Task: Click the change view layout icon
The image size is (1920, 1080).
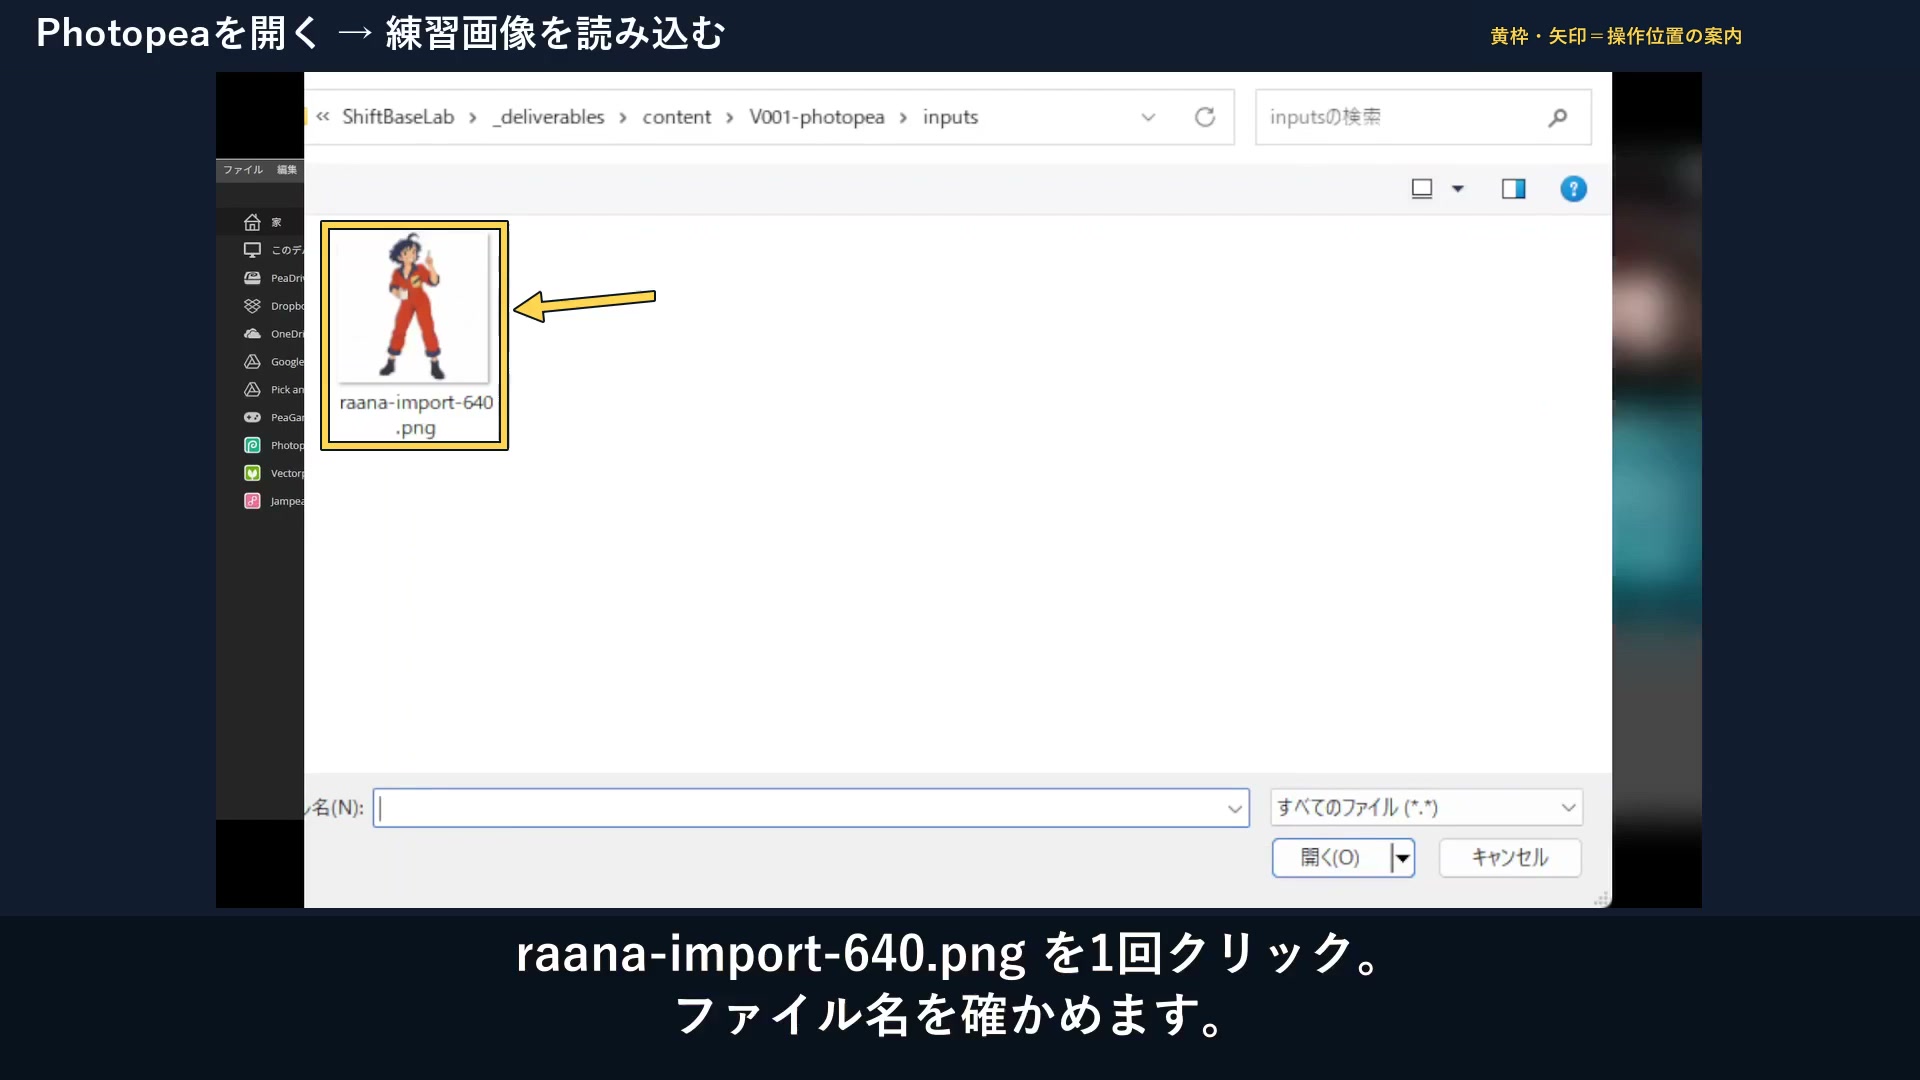Action: [1422, 189]
